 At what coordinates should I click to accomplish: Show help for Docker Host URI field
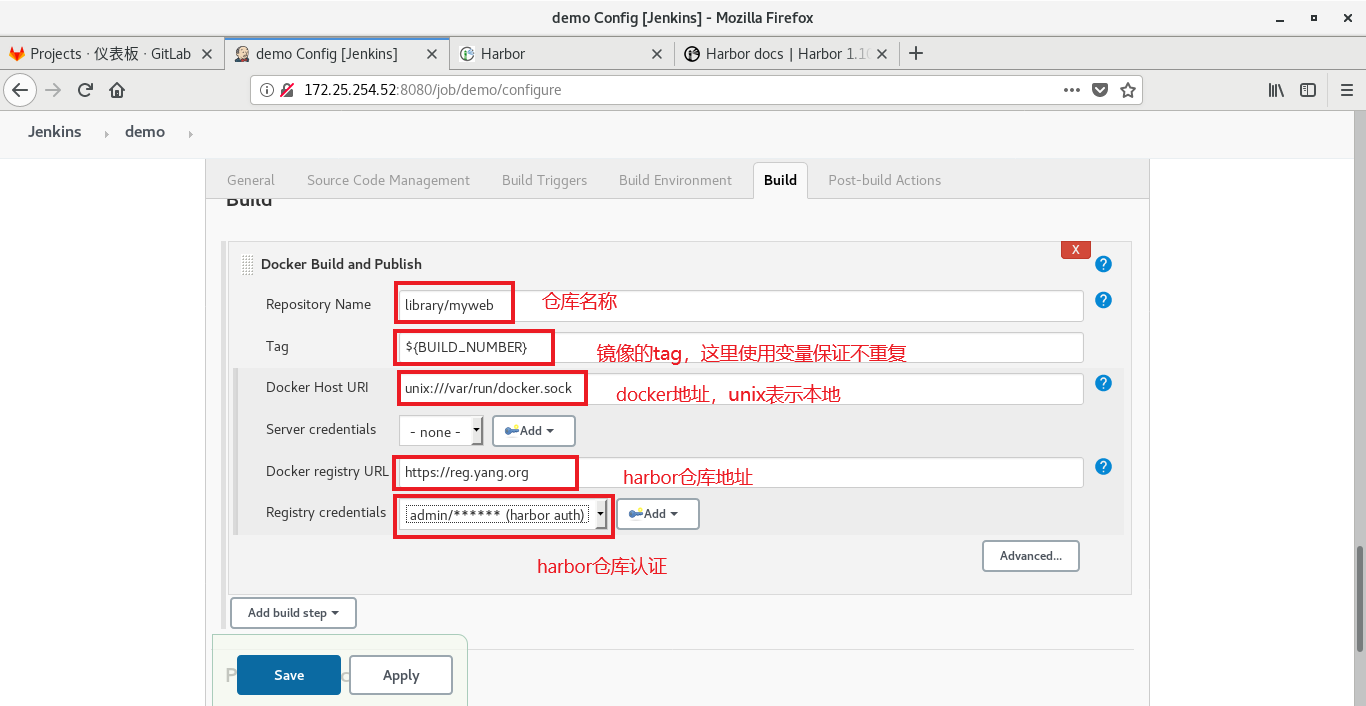tap(1103, 383)
